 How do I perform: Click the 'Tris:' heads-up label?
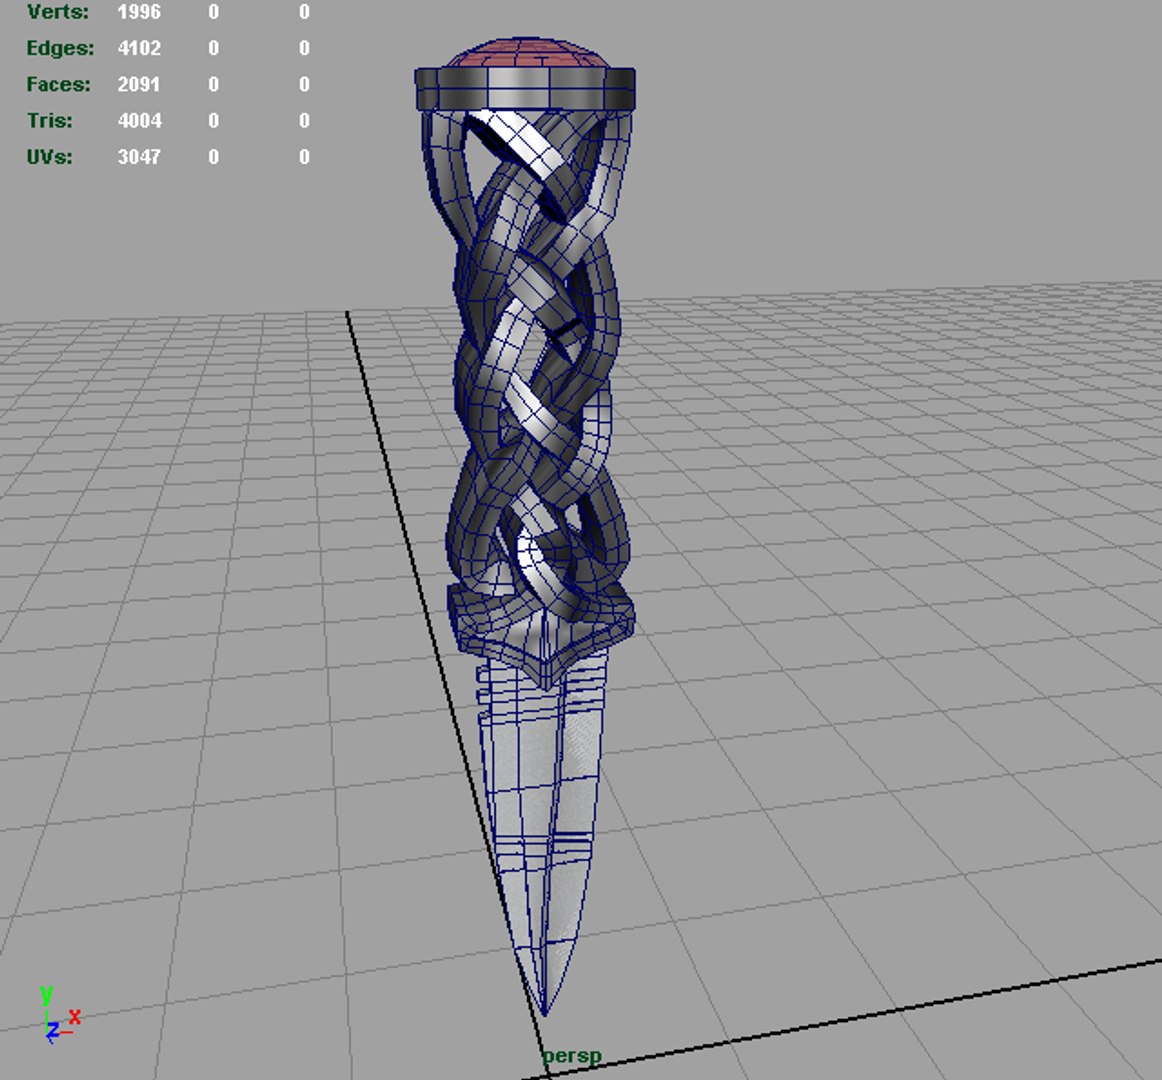[x=50, y=121]
